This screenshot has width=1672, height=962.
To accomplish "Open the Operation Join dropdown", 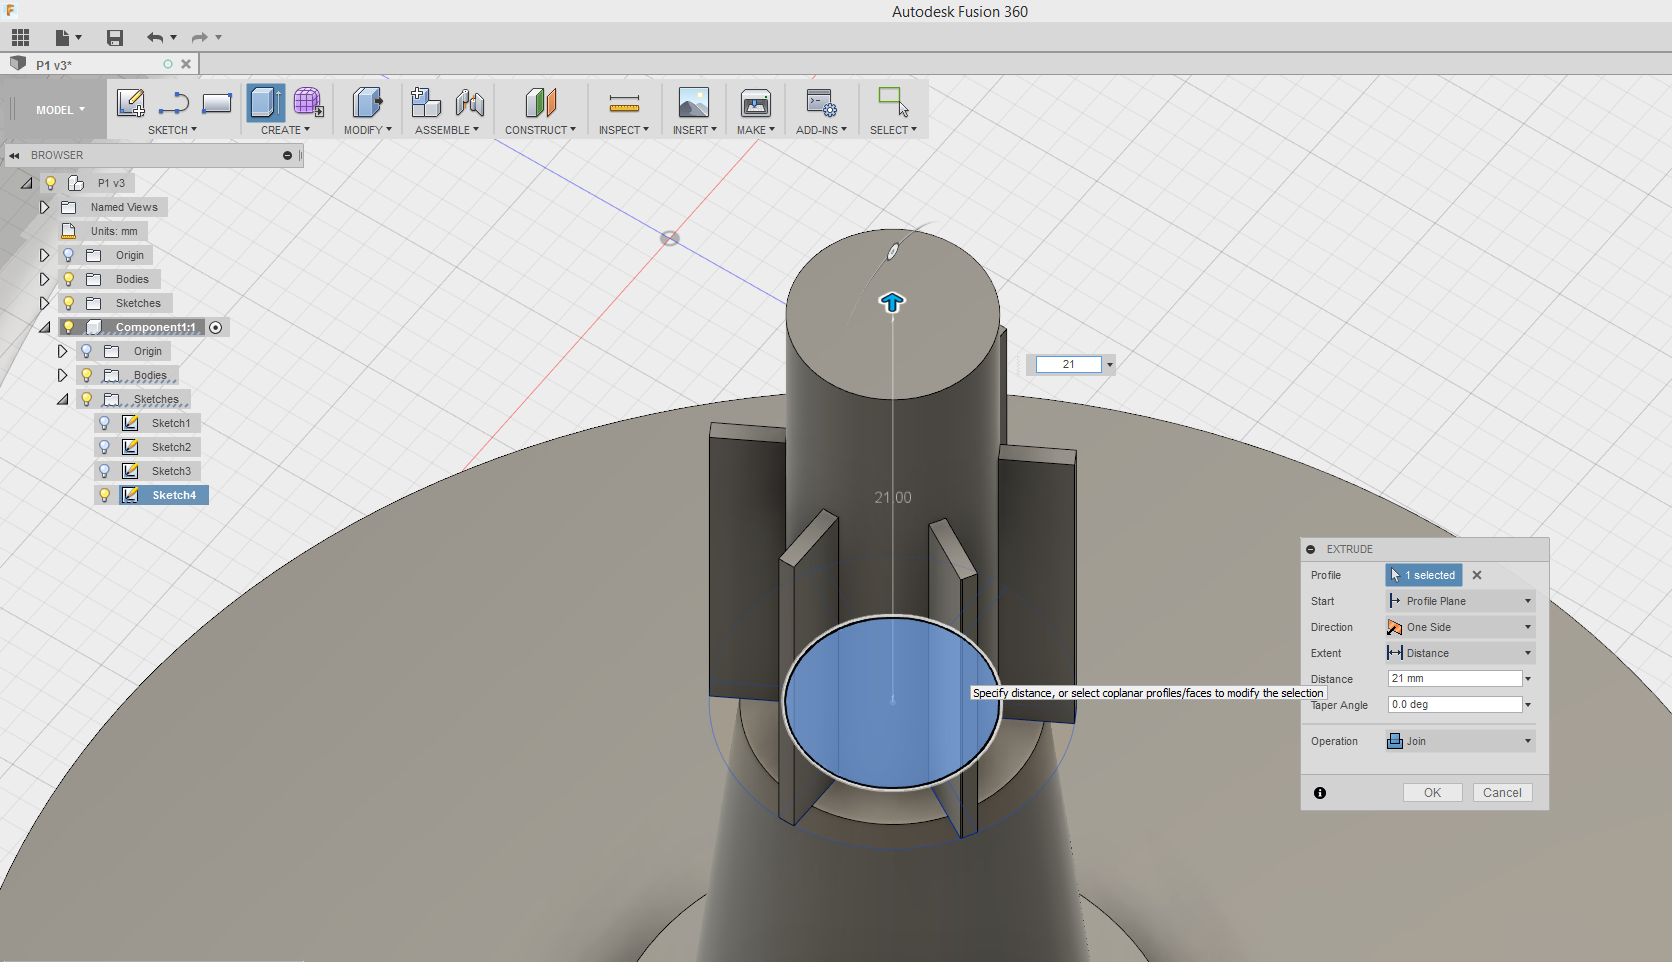I will (1460, 741).
